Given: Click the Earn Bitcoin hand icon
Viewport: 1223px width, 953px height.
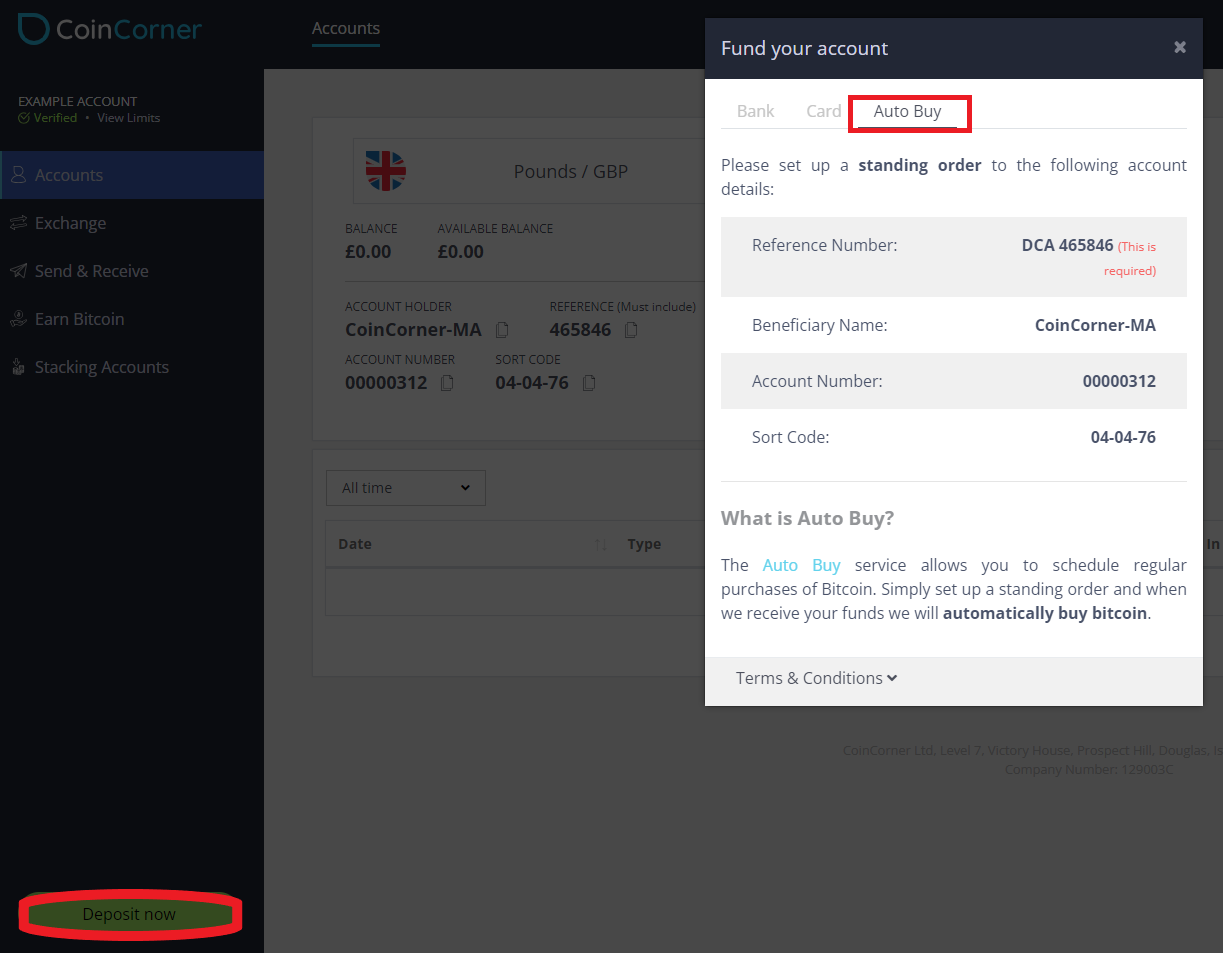Looking at the screenshot, I should pyautogui.click(x=18, y=319).
